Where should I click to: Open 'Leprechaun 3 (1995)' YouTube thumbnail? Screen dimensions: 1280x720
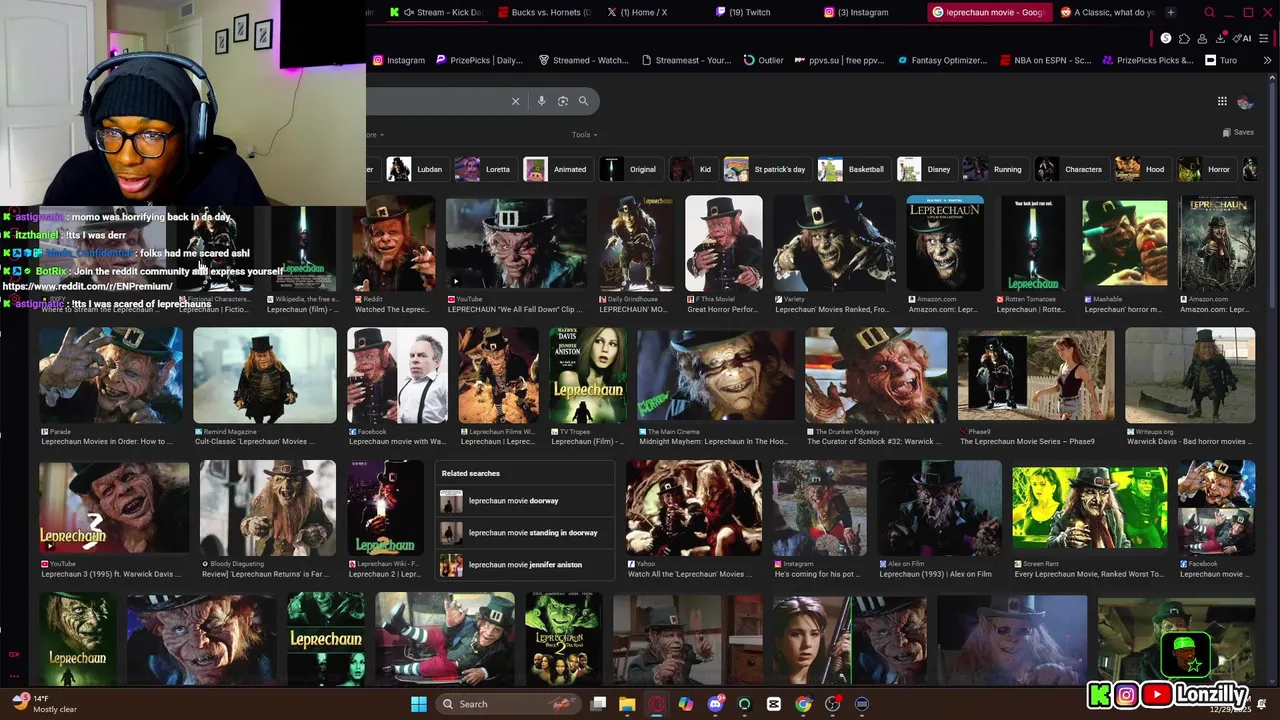(113, 507)
